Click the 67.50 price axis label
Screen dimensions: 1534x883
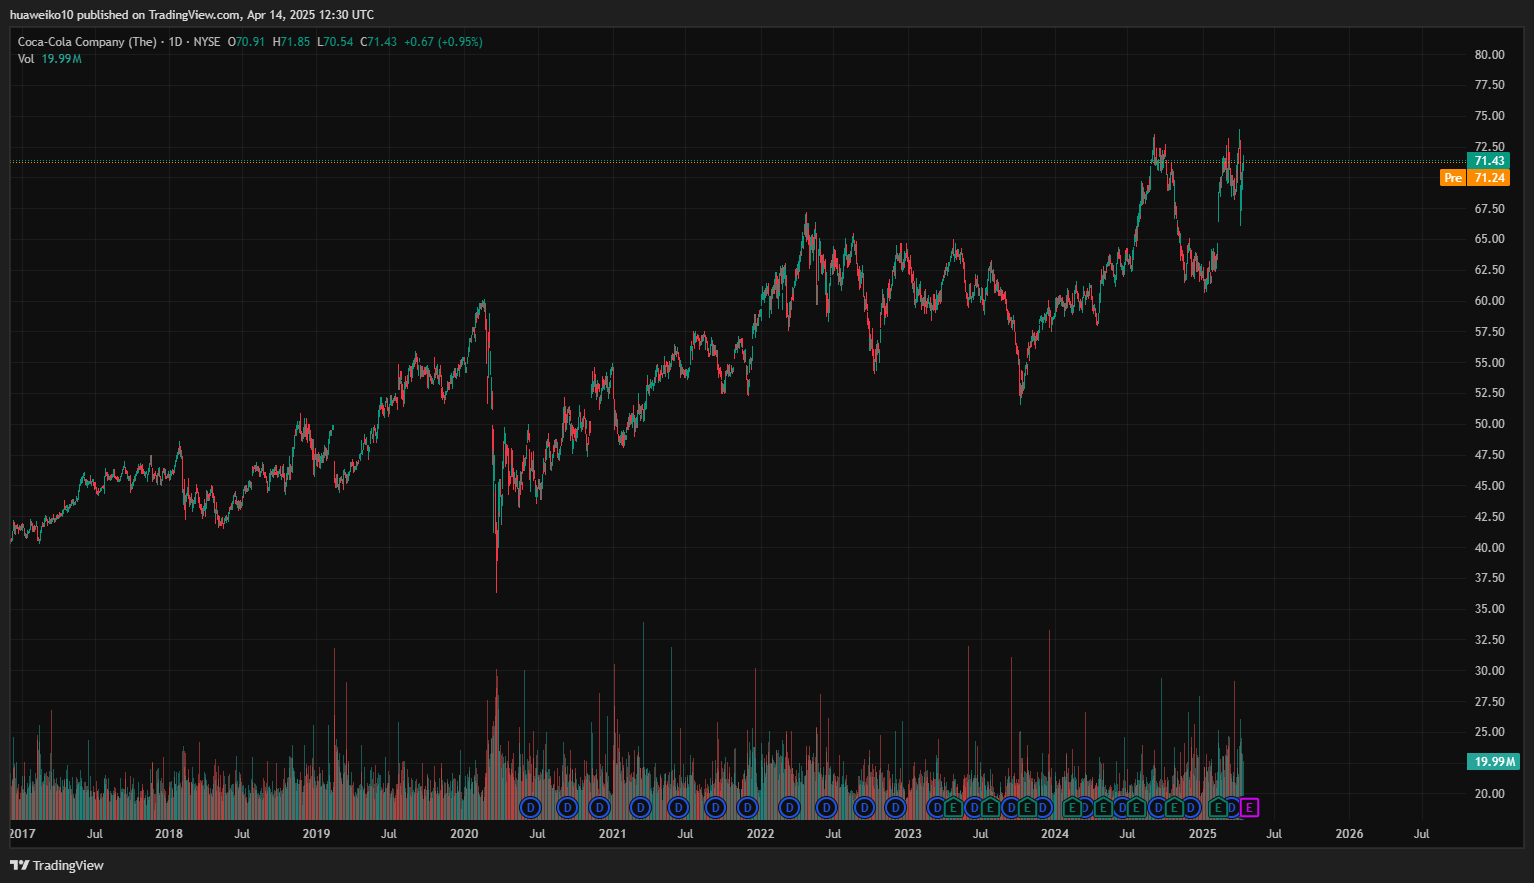click(x=1489, y=209)
